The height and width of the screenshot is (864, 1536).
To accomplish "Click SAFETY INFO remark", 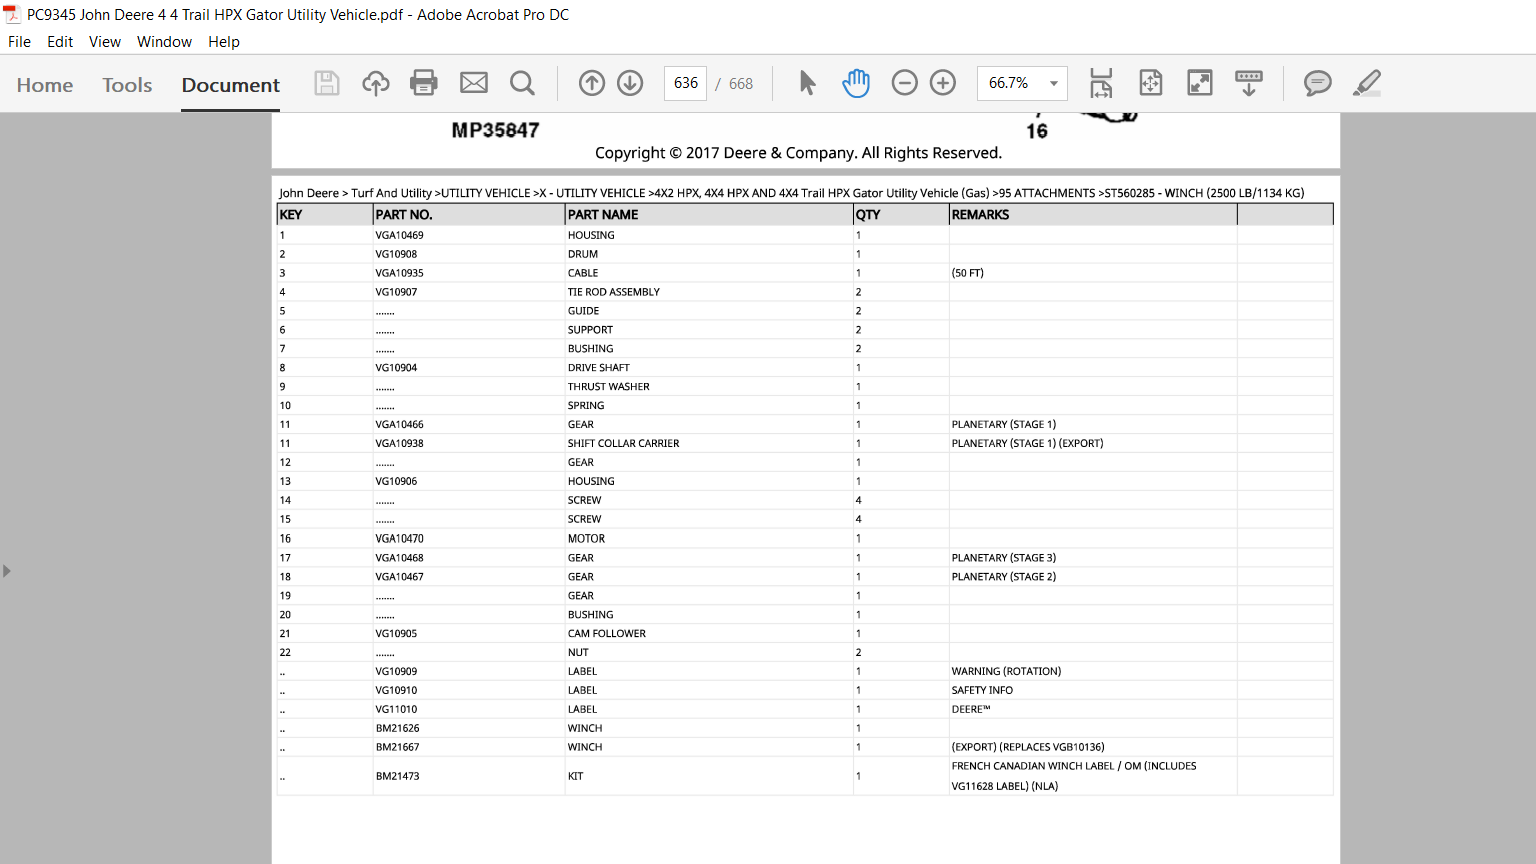I will [x=983, y=691].
